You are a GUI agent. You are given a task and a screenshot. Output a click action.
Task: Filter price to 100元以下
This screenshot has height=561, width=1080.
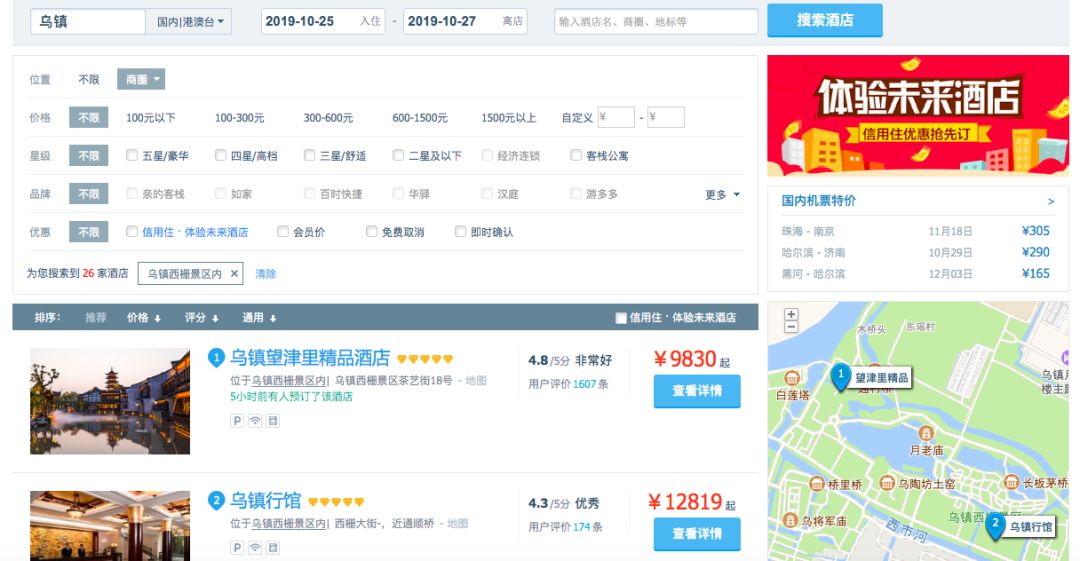coord(150,118)
